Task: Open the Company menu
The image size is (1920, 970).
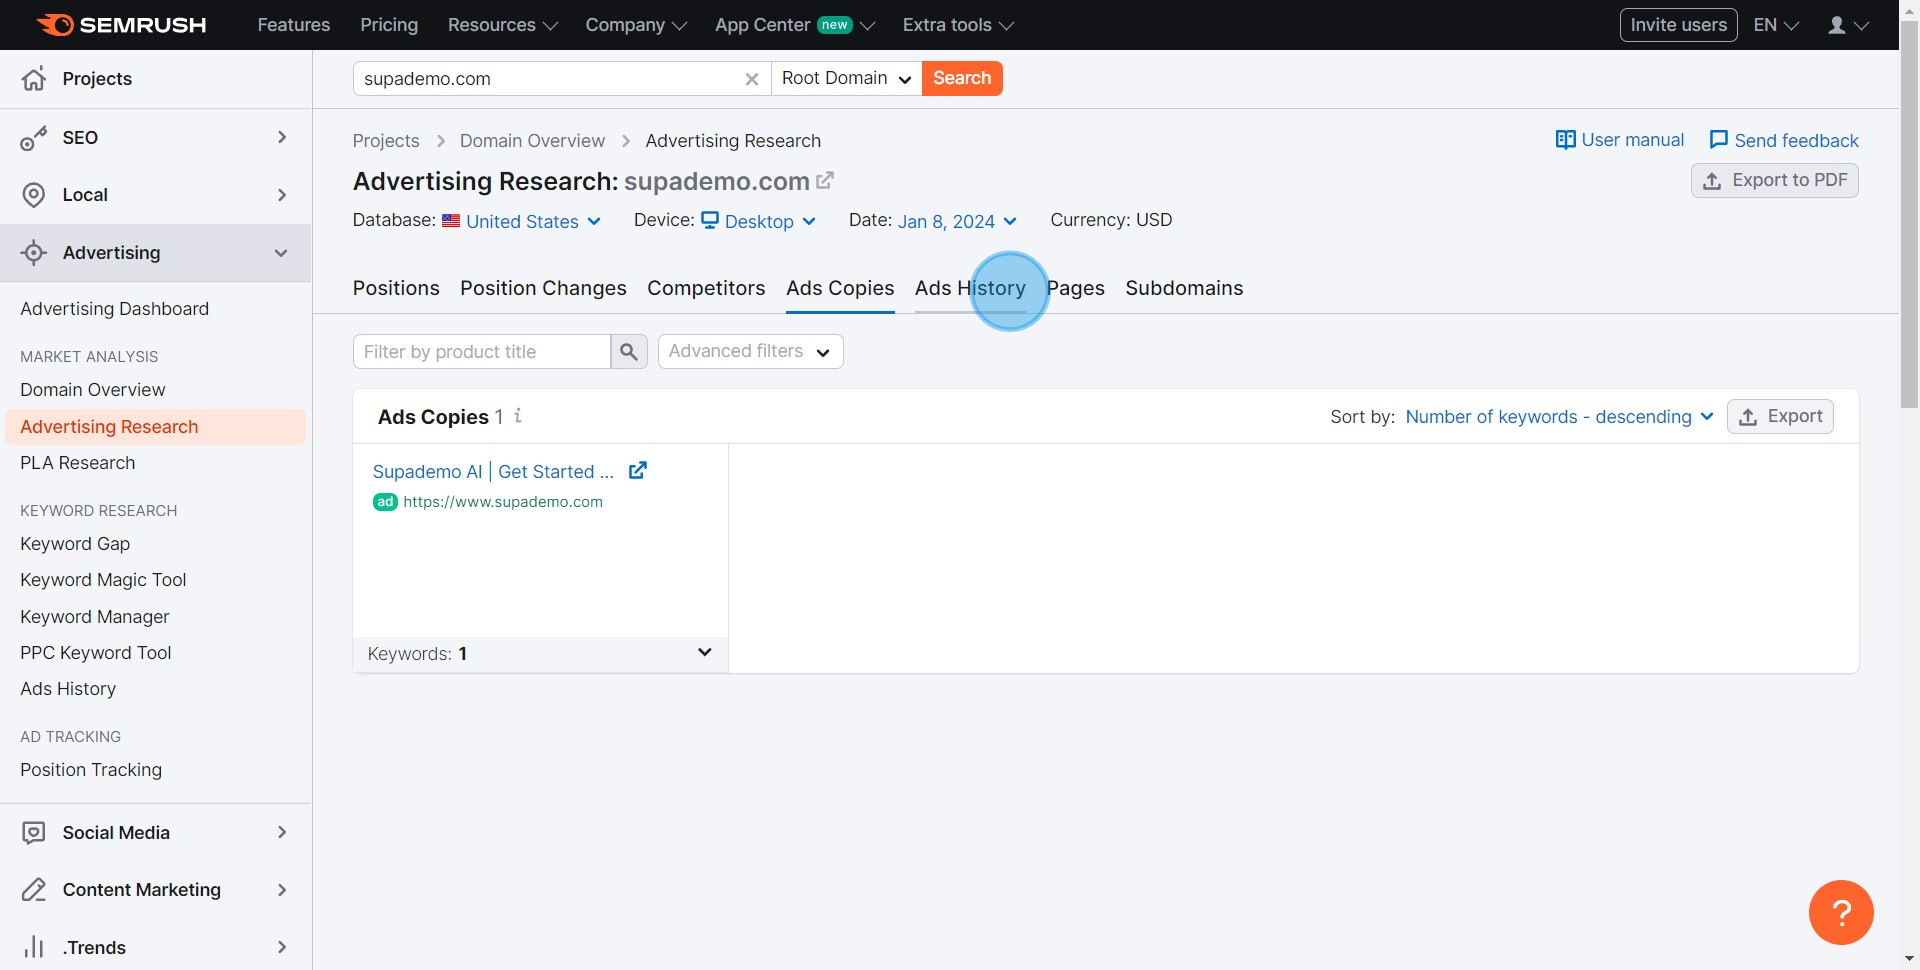Action: [x=636, y=25]
